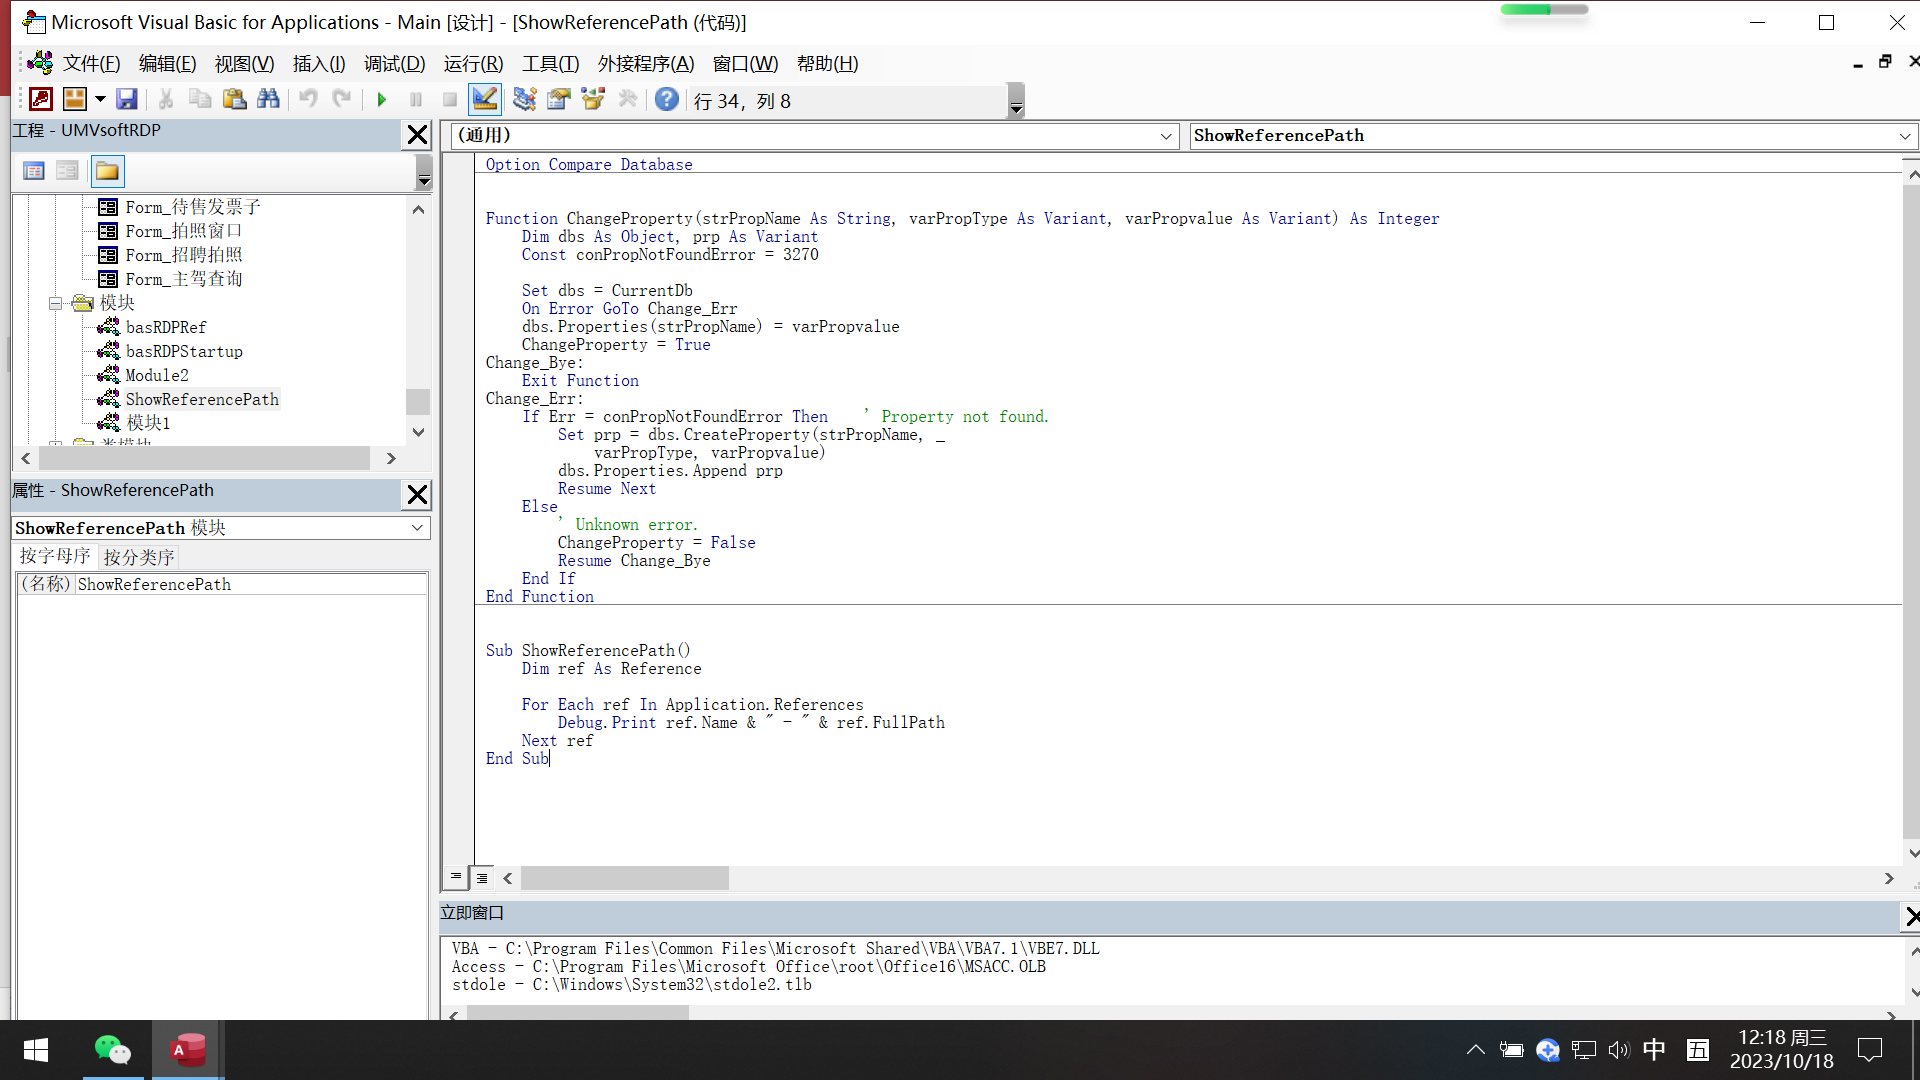The image size is (1920, 1080).
Task: Click the View Code icon in project panel
Action: (34, 171)
